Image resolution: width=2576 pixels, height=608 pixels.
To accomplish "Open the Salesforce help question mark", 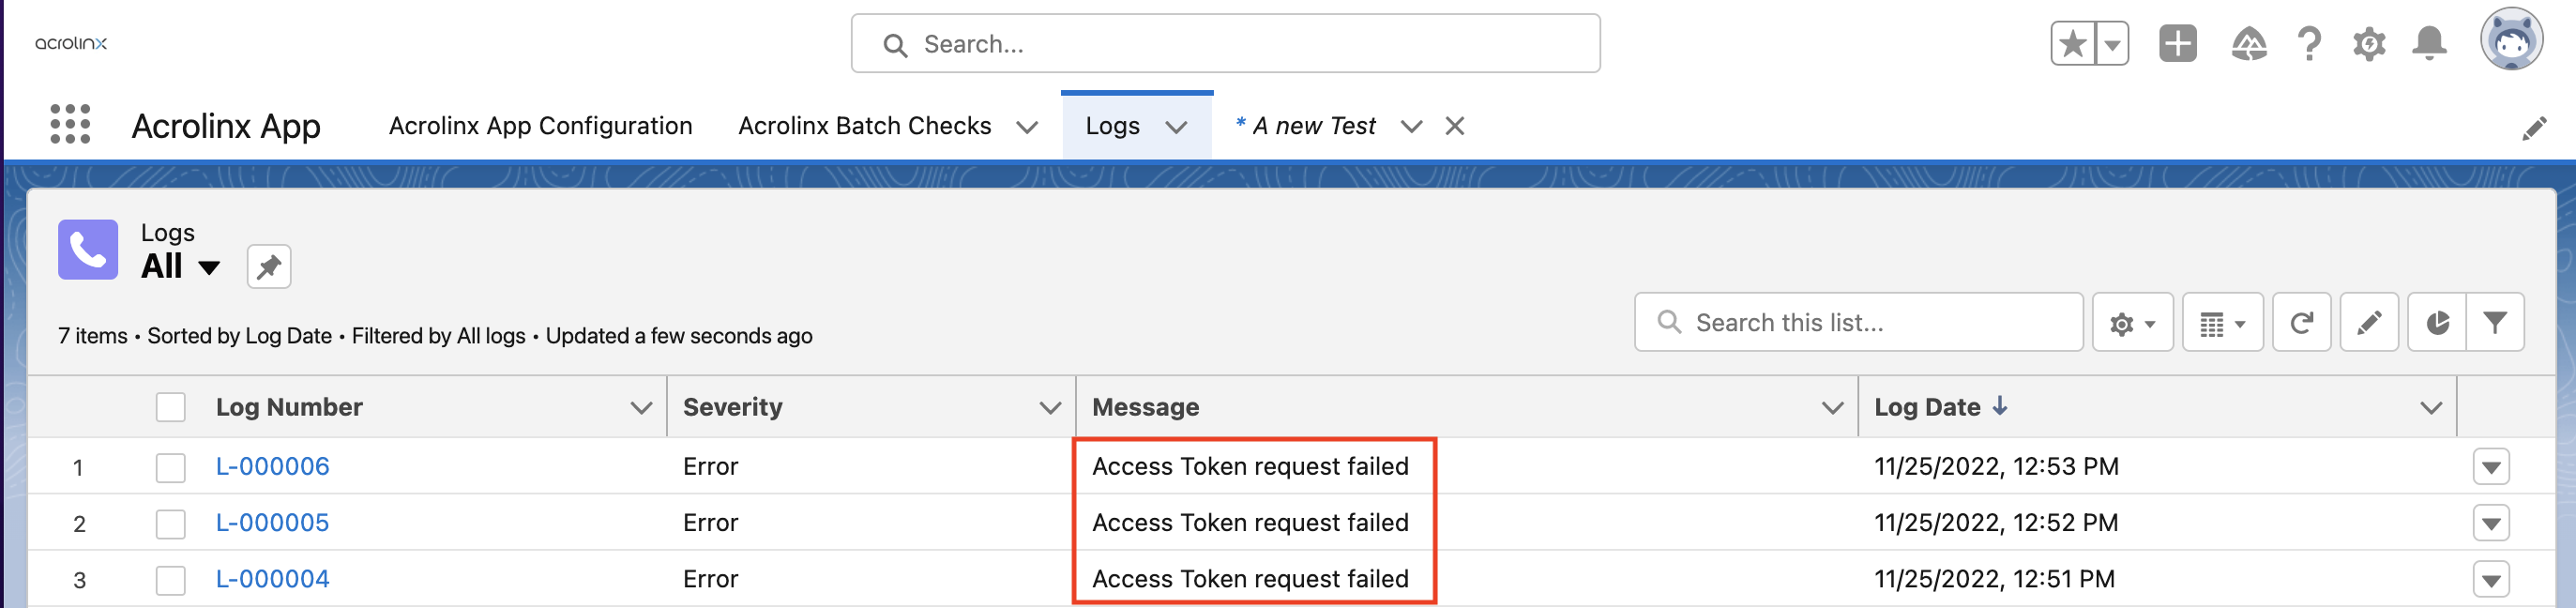I will click(2309, 44).
